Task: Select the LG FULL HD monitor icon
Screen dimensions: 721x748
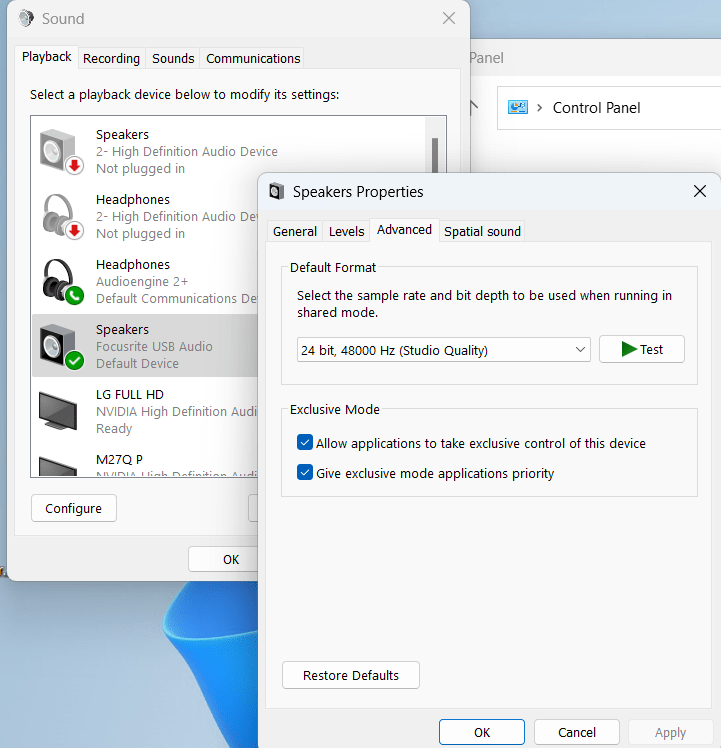Action: pyautogui.click(x=58, y=410)
